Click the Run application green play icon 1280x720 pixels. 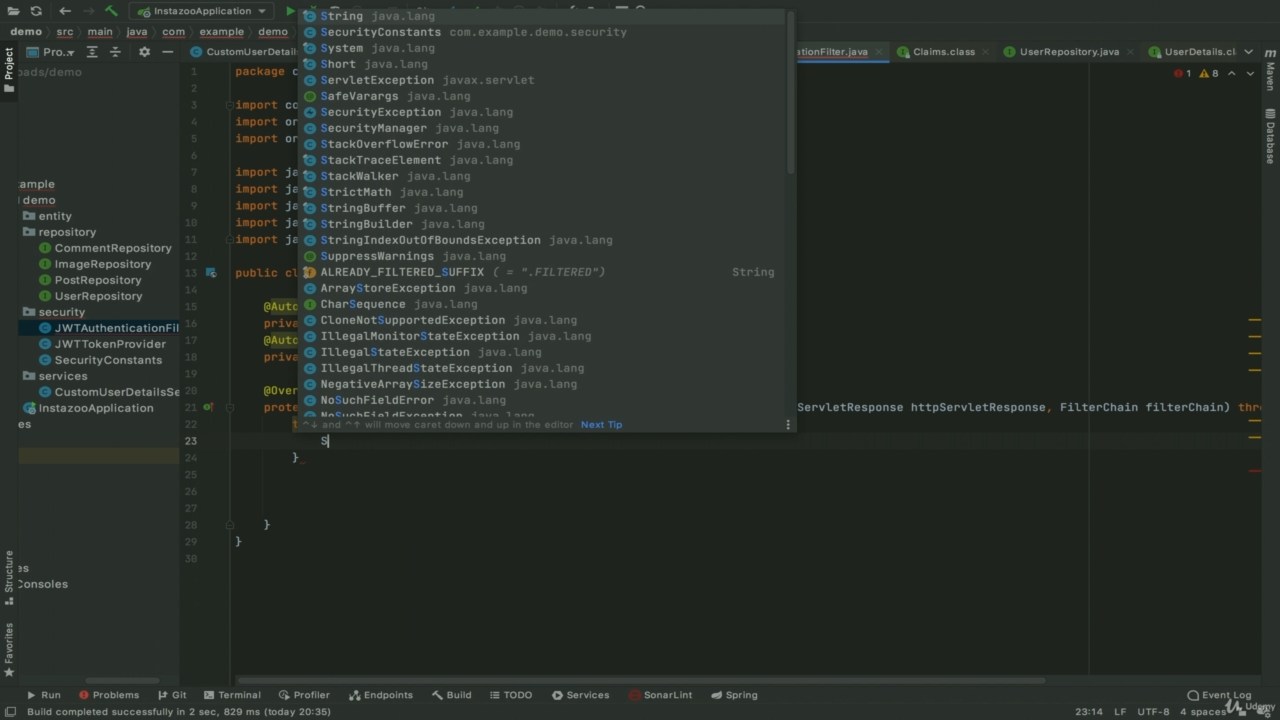290,11
